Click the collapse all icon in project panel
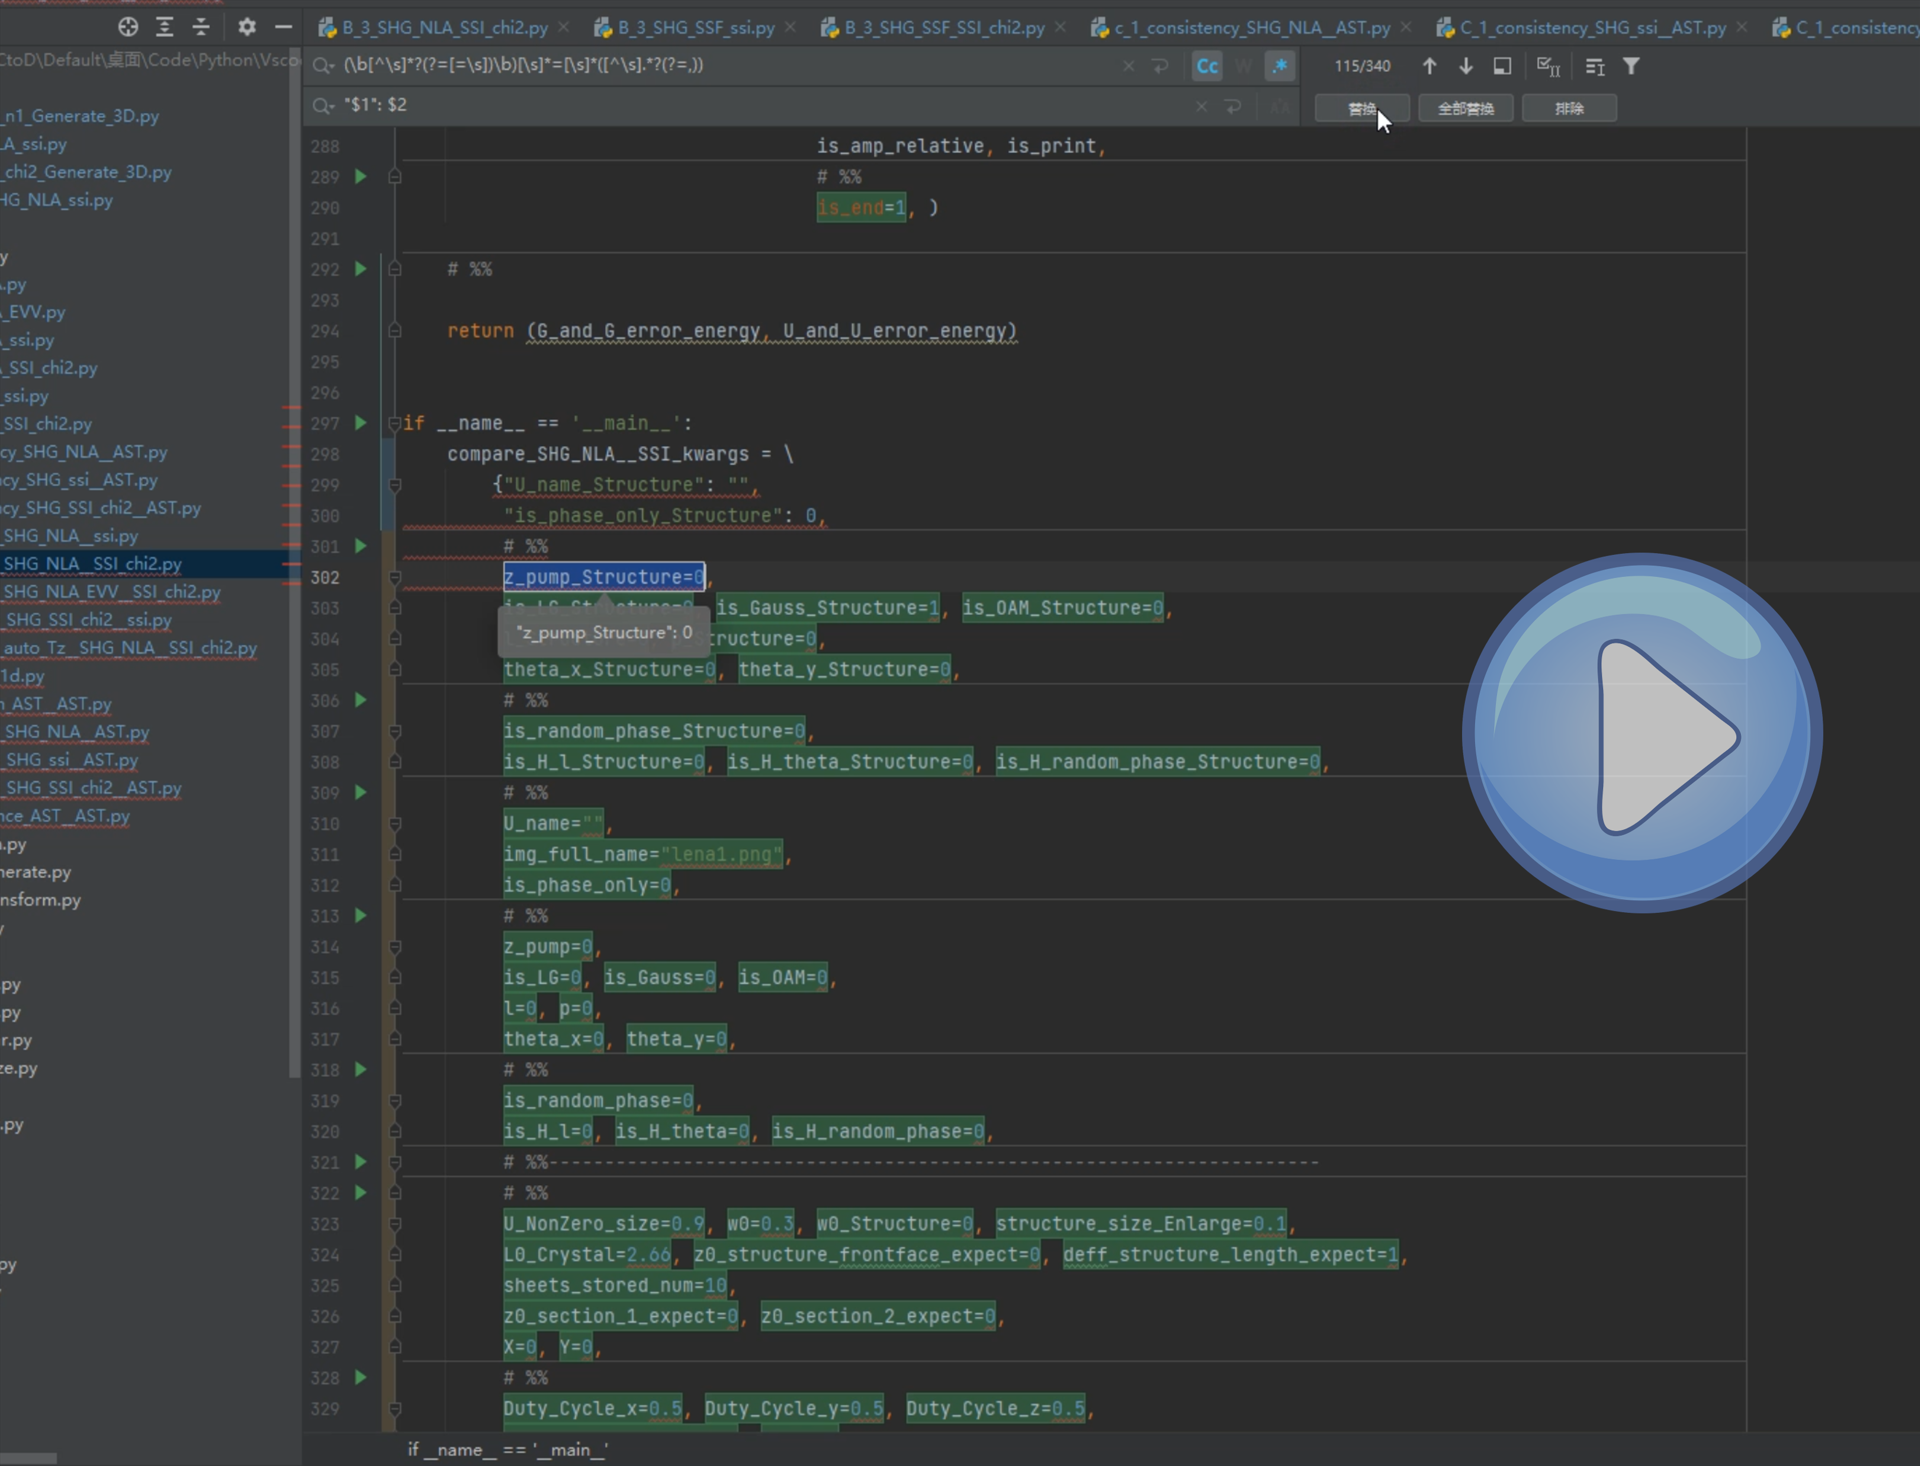1920x1466 pixels. tap(201, 27)
